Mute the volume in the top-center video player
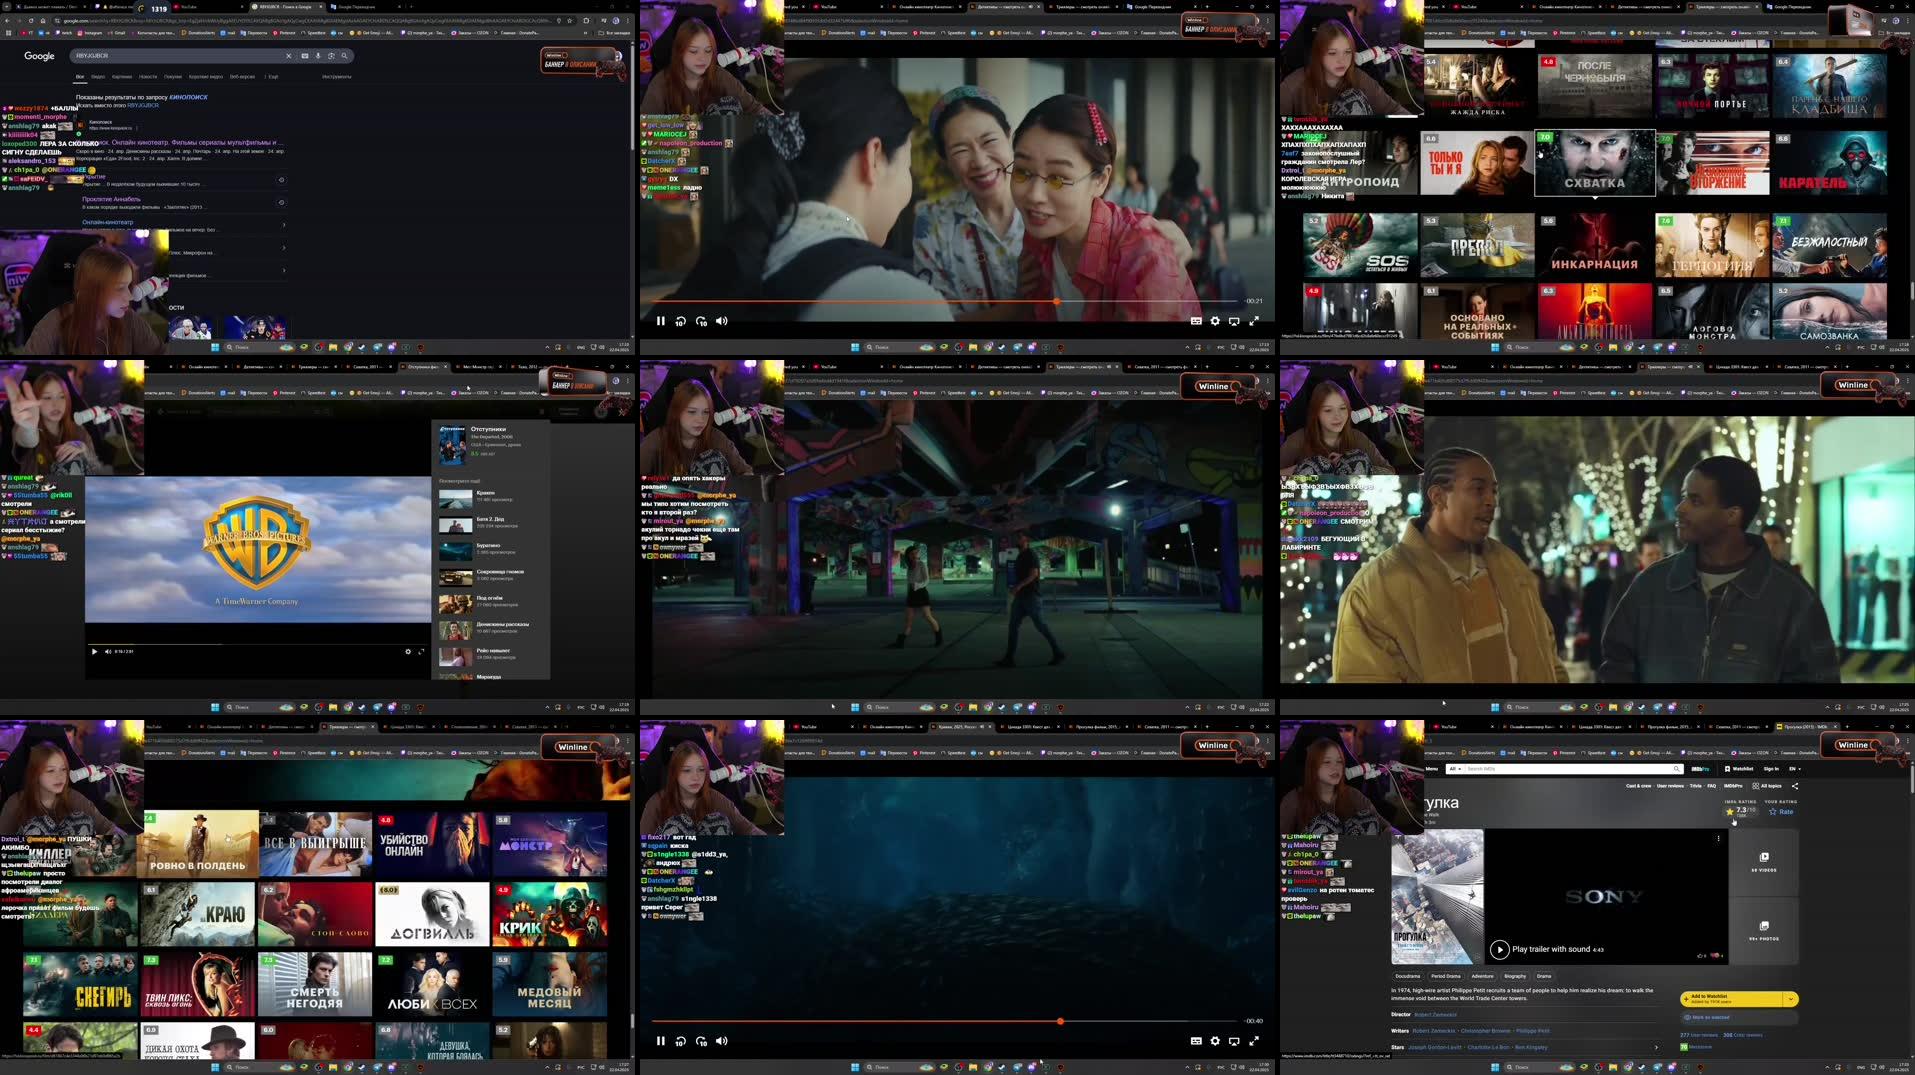This screenshot has height=1075, width=1915. 722,321
